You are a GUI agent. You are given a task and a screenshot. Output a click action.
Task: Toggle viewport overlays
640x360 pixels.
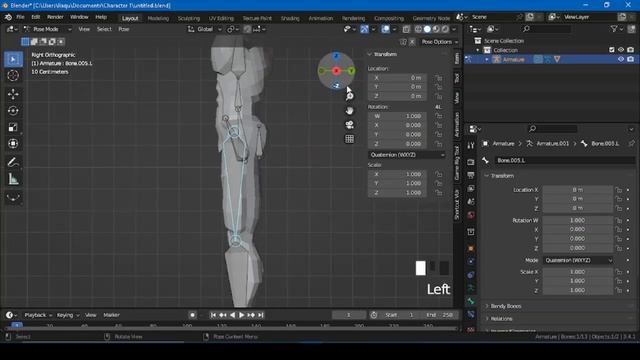coord(385,29)
